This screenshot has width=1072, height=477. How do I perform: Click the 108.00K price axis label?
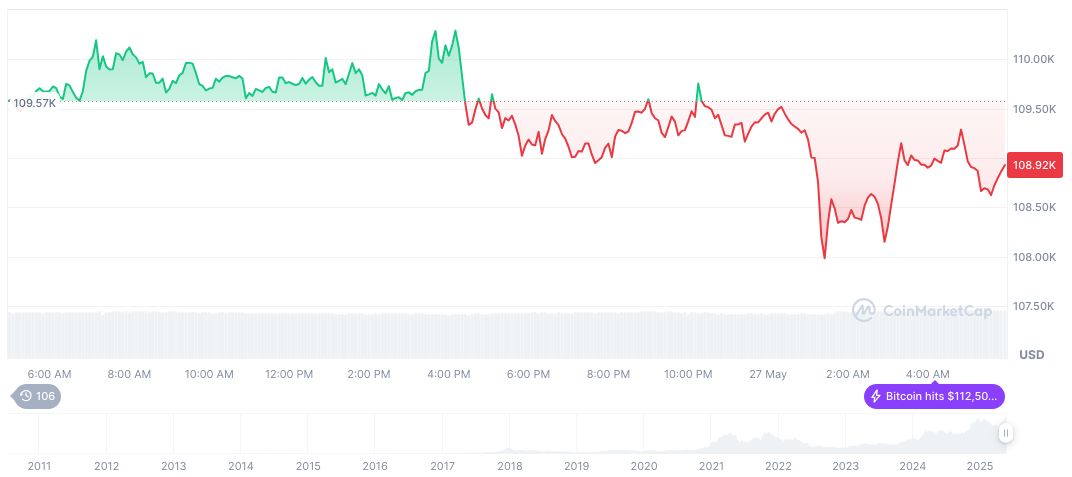pyautogui.click(x=1033, y=257)
